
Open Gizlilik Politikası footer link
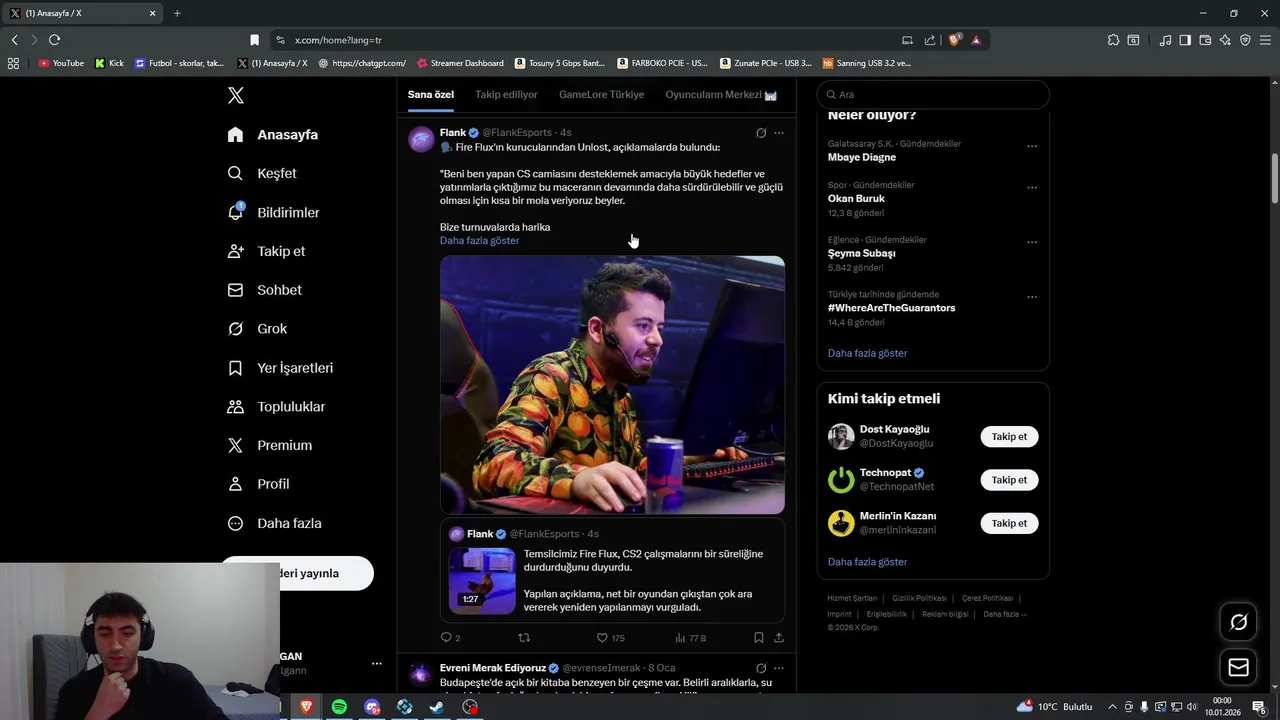pyautogui.click(x=919, y=598)
